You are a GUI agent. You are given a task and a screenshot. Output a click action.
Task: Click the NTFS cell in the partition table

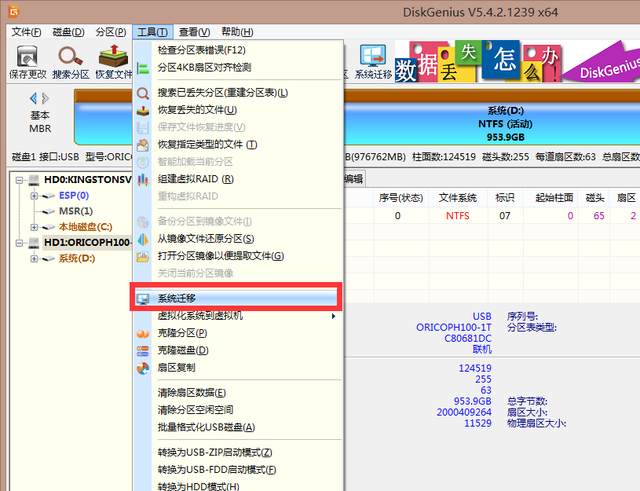(458, 216)
